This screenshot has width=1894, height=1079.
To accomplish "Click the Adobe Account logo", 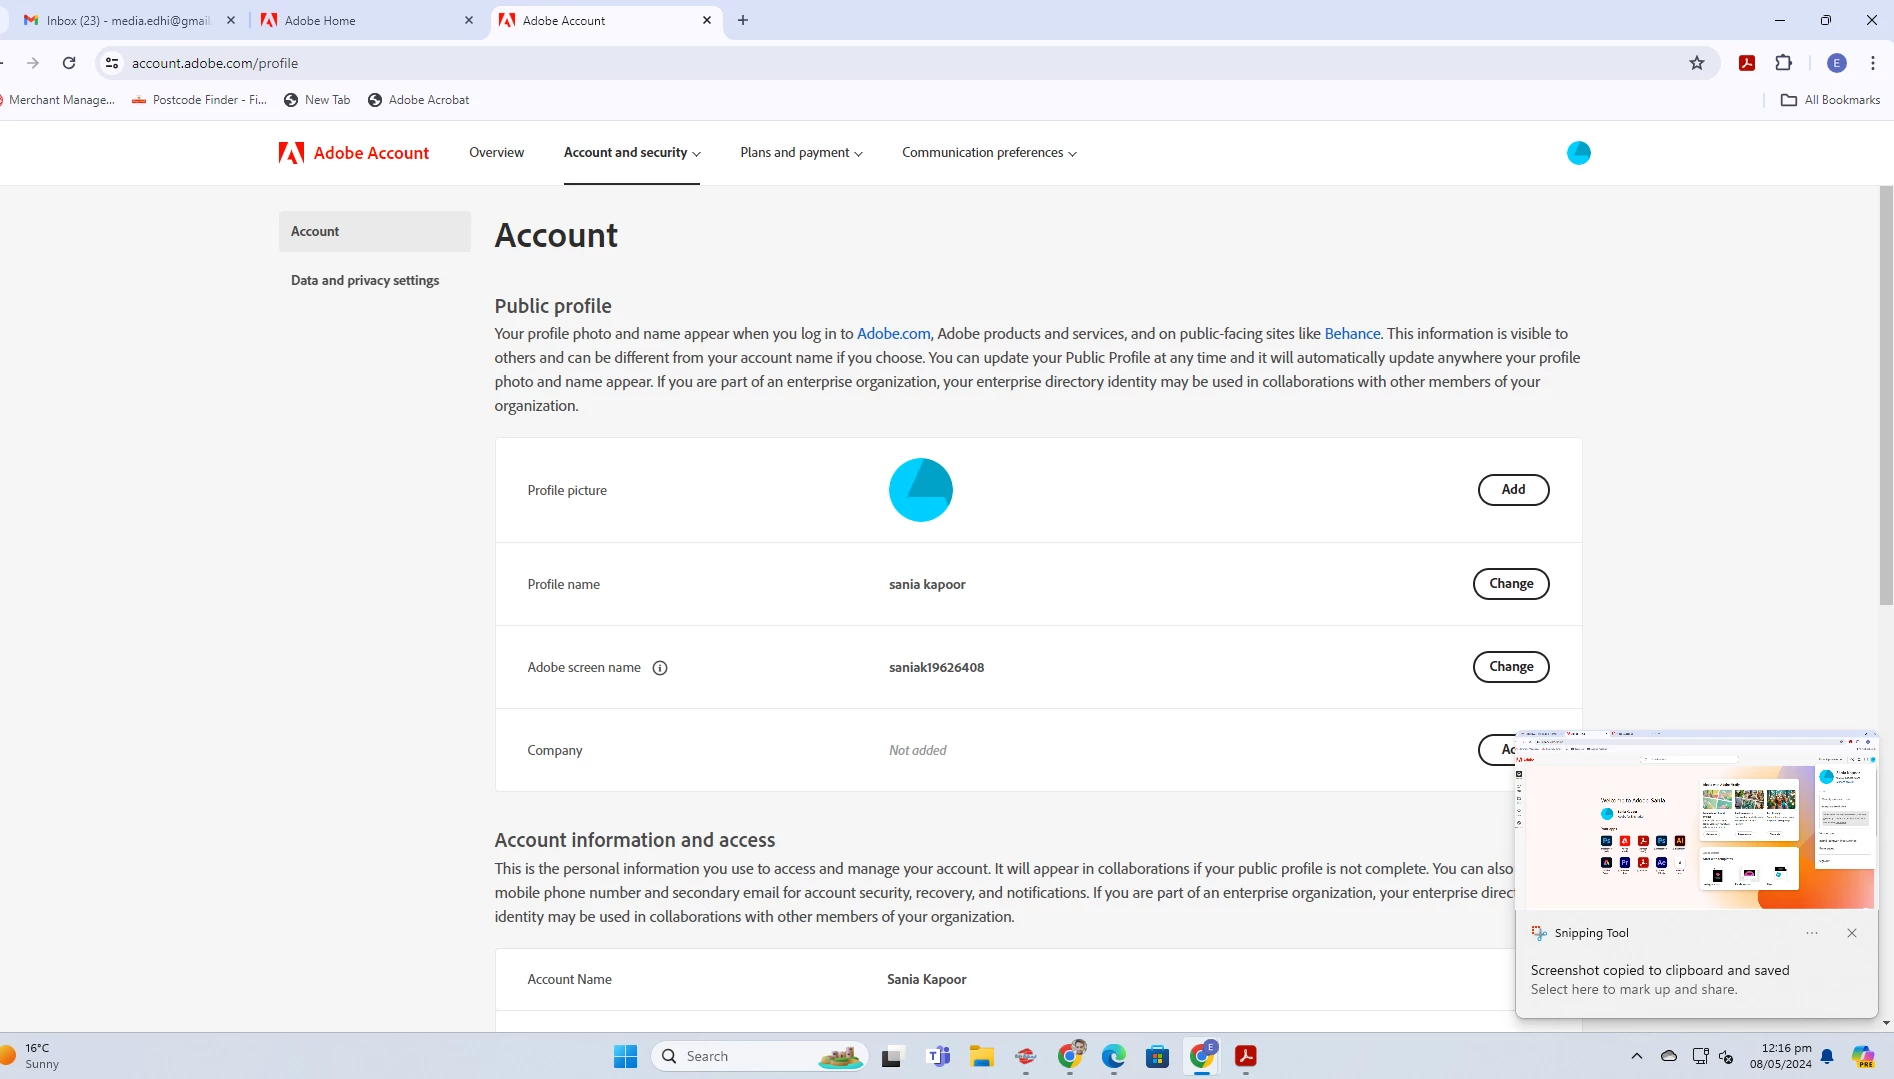I will click(x=354, y=153).
